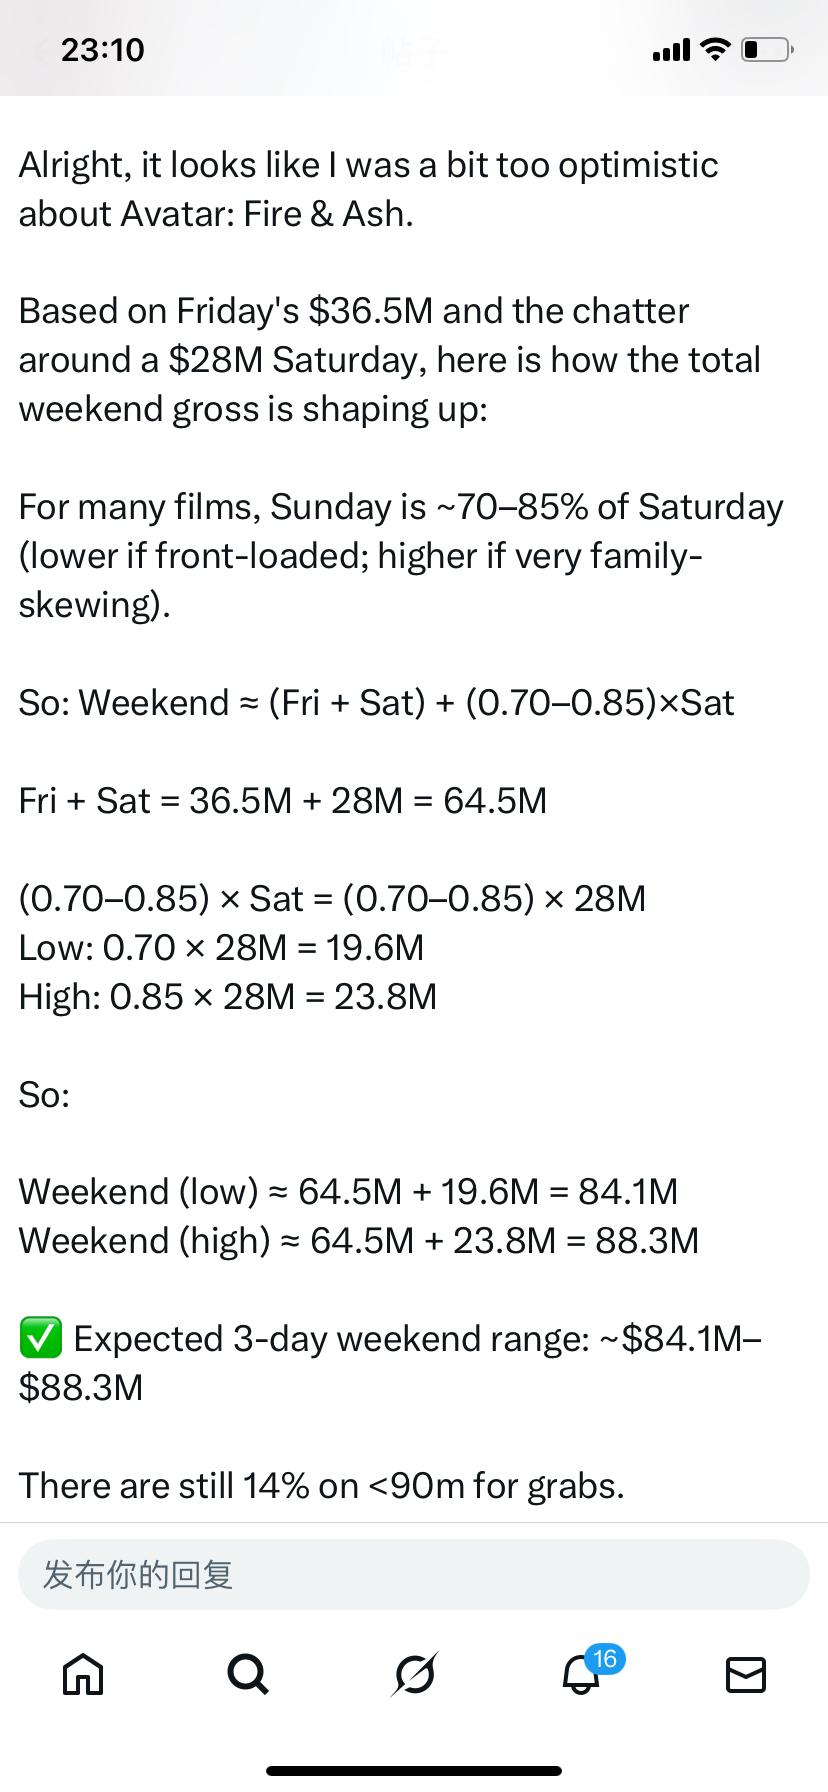Image resolution: width=828 pixels, height=1792 pixels.
Task: Tap the cellular signal bars icon
Action: click(671, 50)
